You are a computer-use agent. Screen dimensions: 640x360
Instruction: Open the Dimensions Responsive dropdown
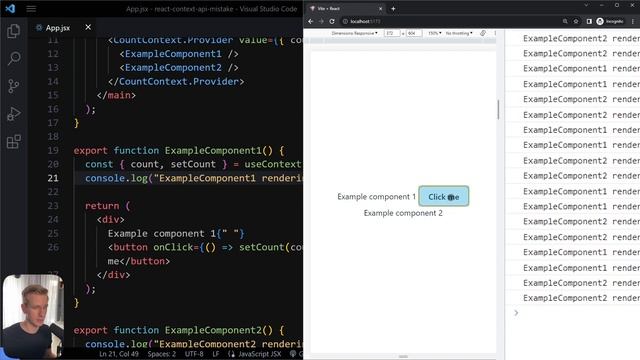point(354,33)
